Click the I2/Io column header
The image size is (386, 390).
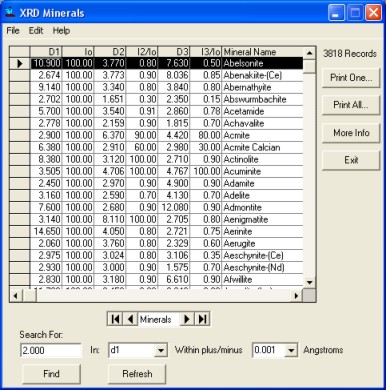142,52
